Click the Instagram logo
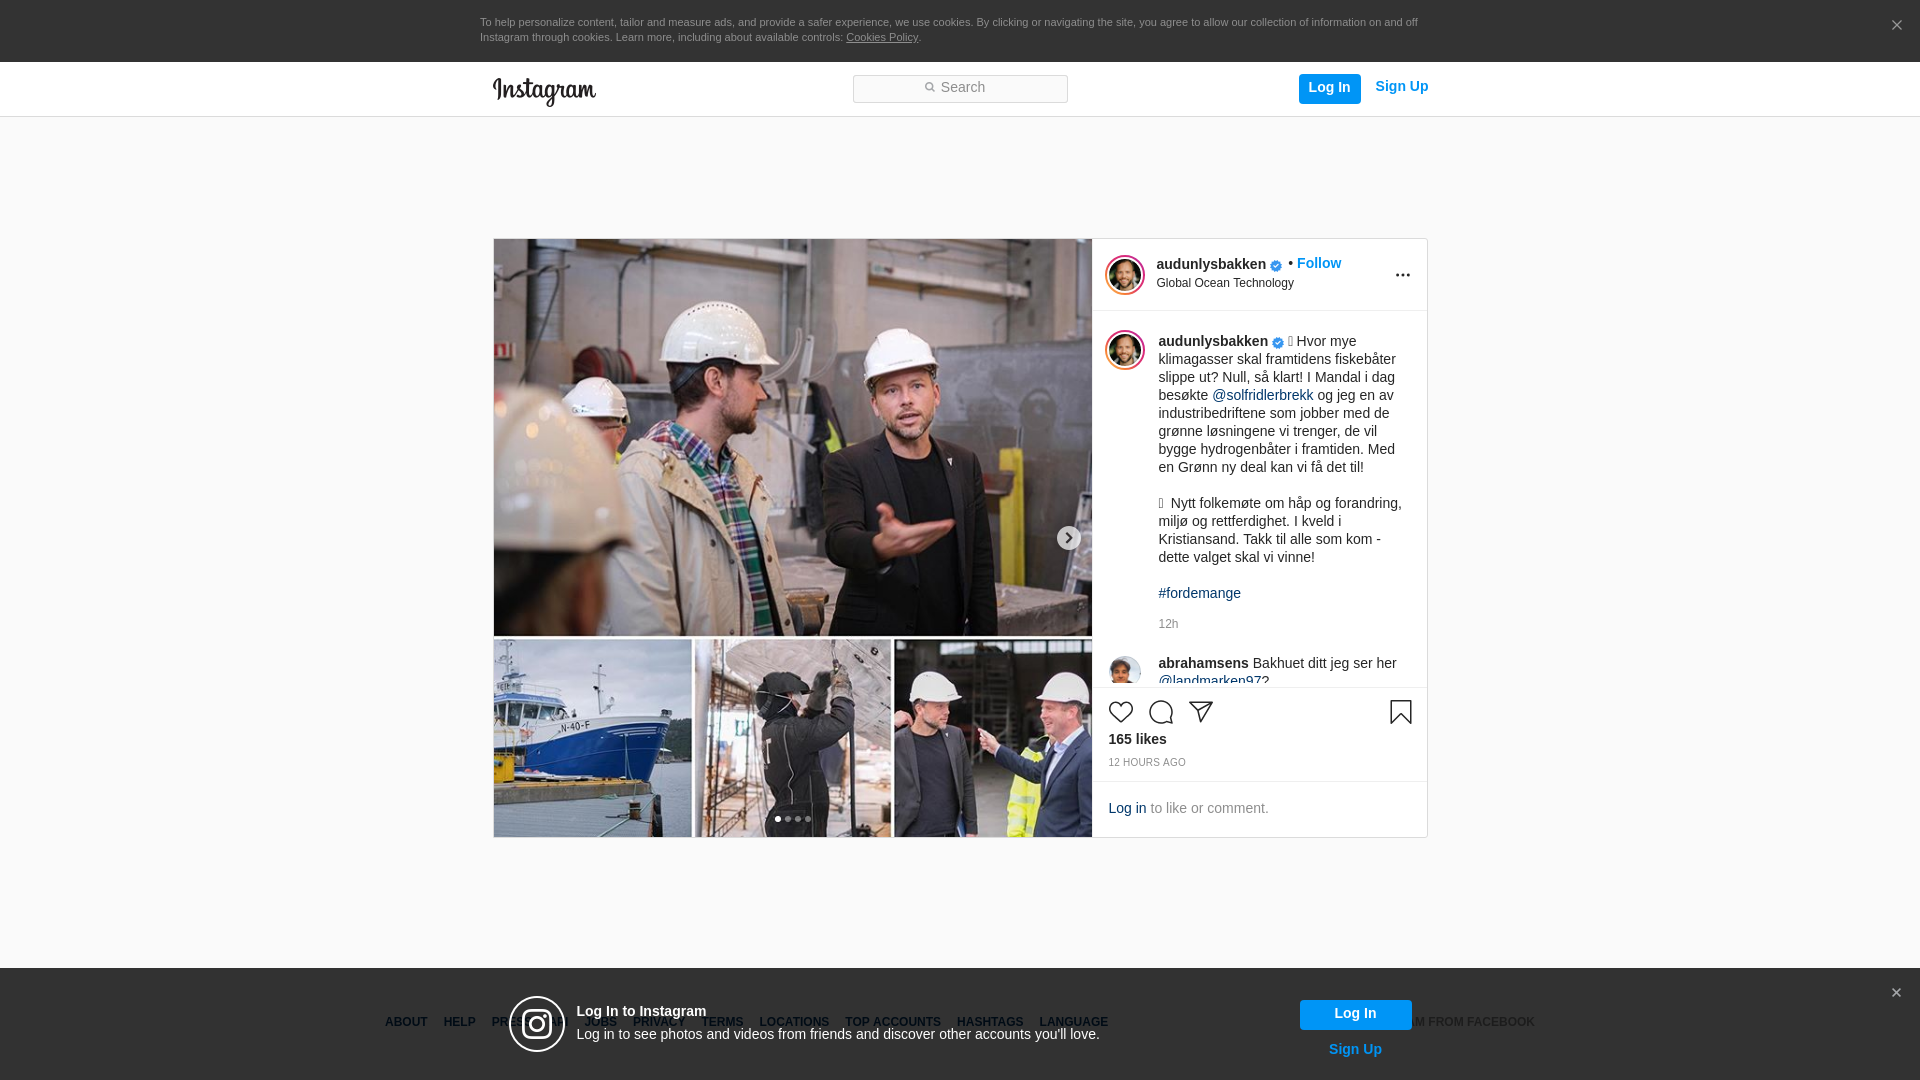 tap(544, 91)
